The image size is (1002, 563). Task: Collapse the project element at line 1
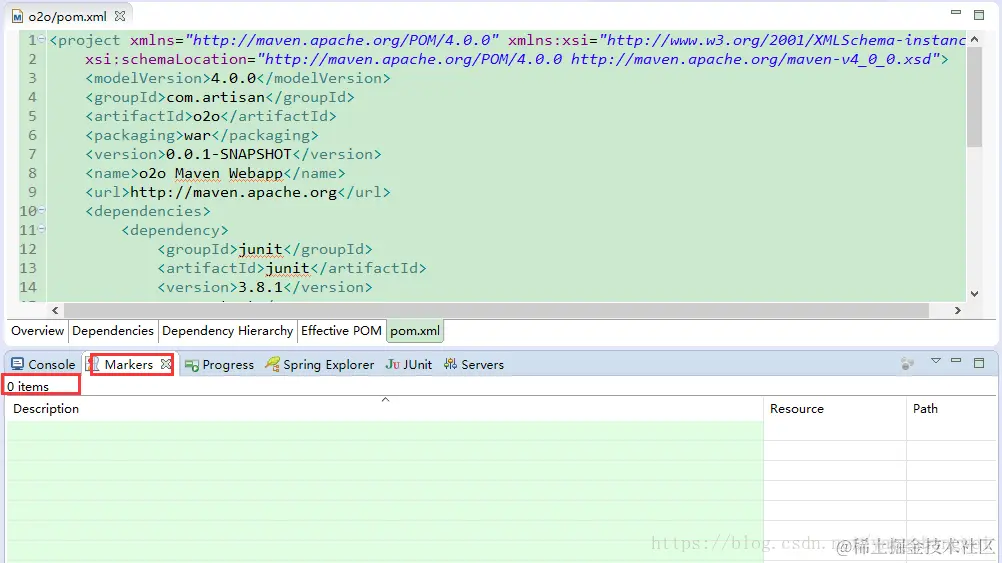[42, 40]
